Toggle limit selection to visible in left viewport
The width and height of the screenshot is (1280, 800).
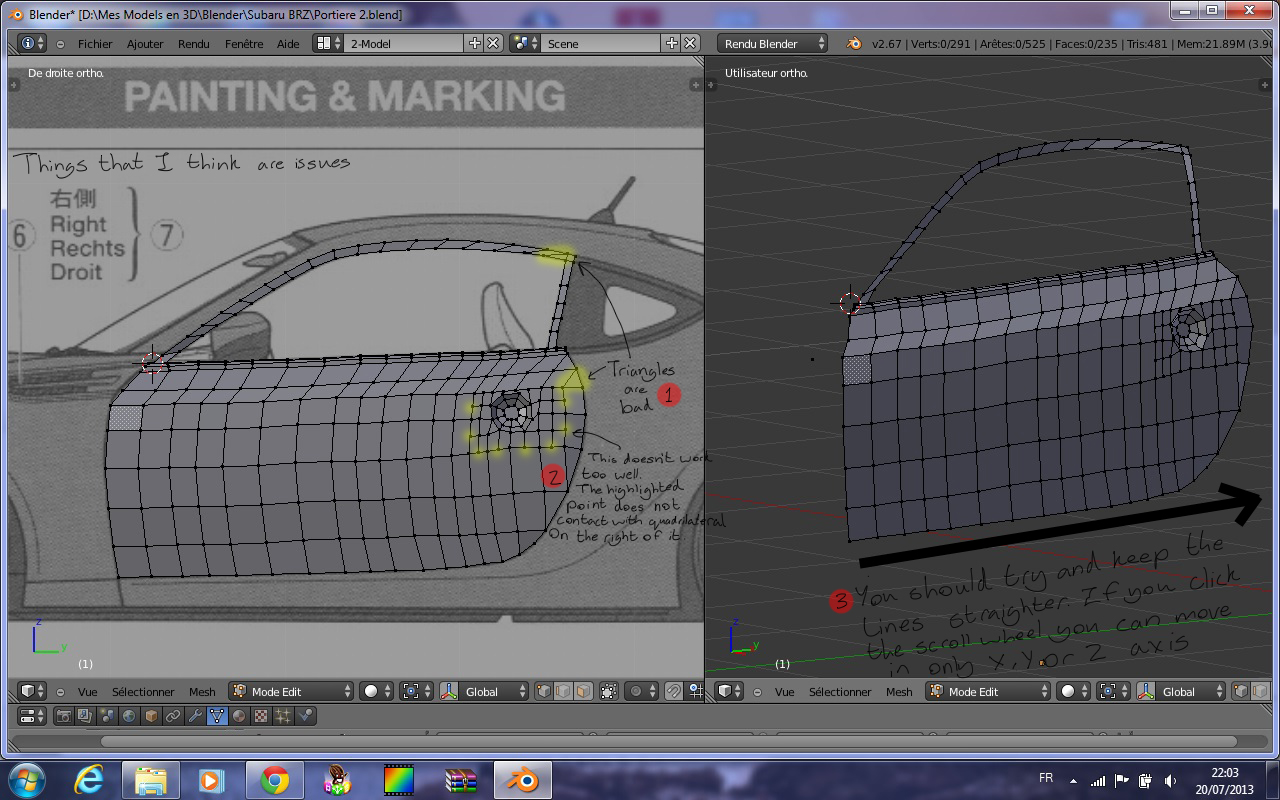pyautogui.click(x=608, y=691)
